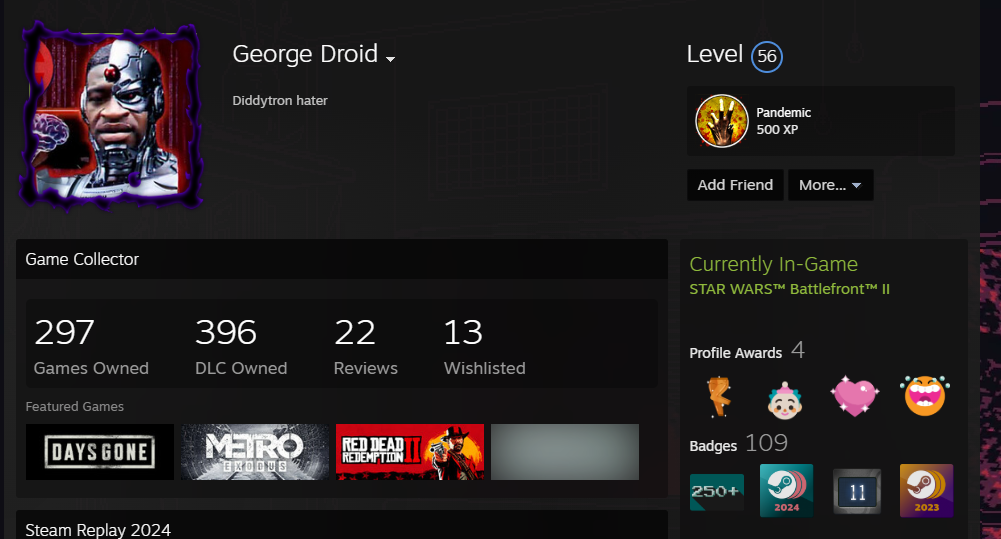Open the 250+ games badge
The width and height of the screenshot is (1001, 539).
click(x=717, y=492)
